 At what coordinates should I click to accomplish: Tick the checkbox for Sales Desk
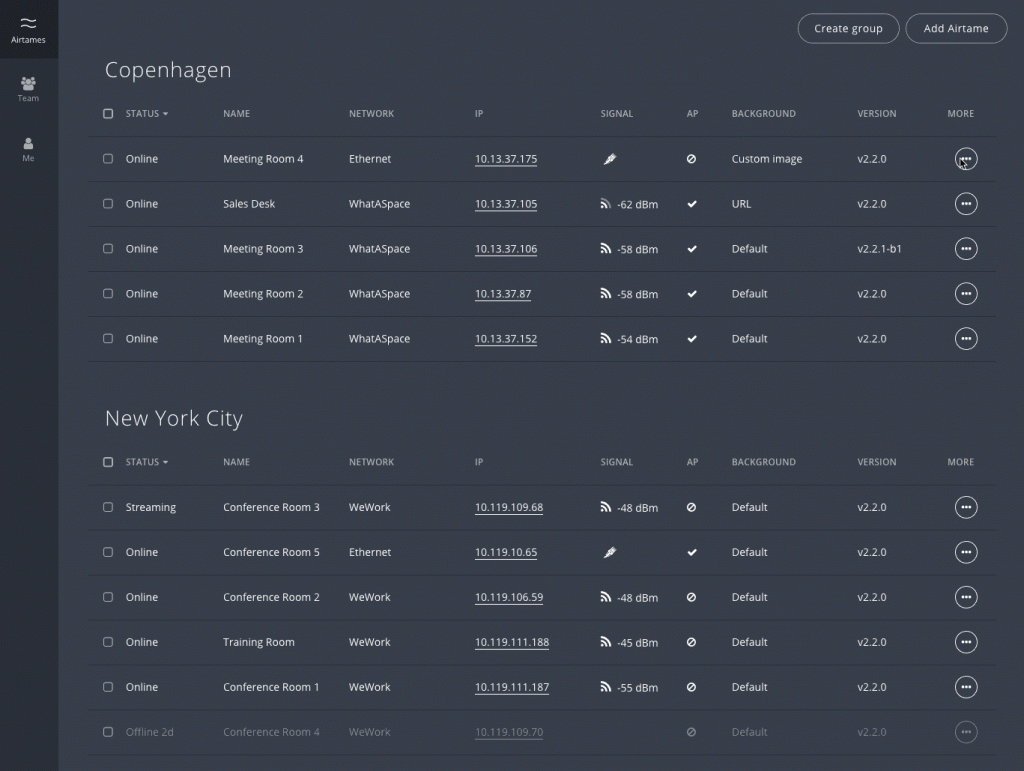point(108,204)
